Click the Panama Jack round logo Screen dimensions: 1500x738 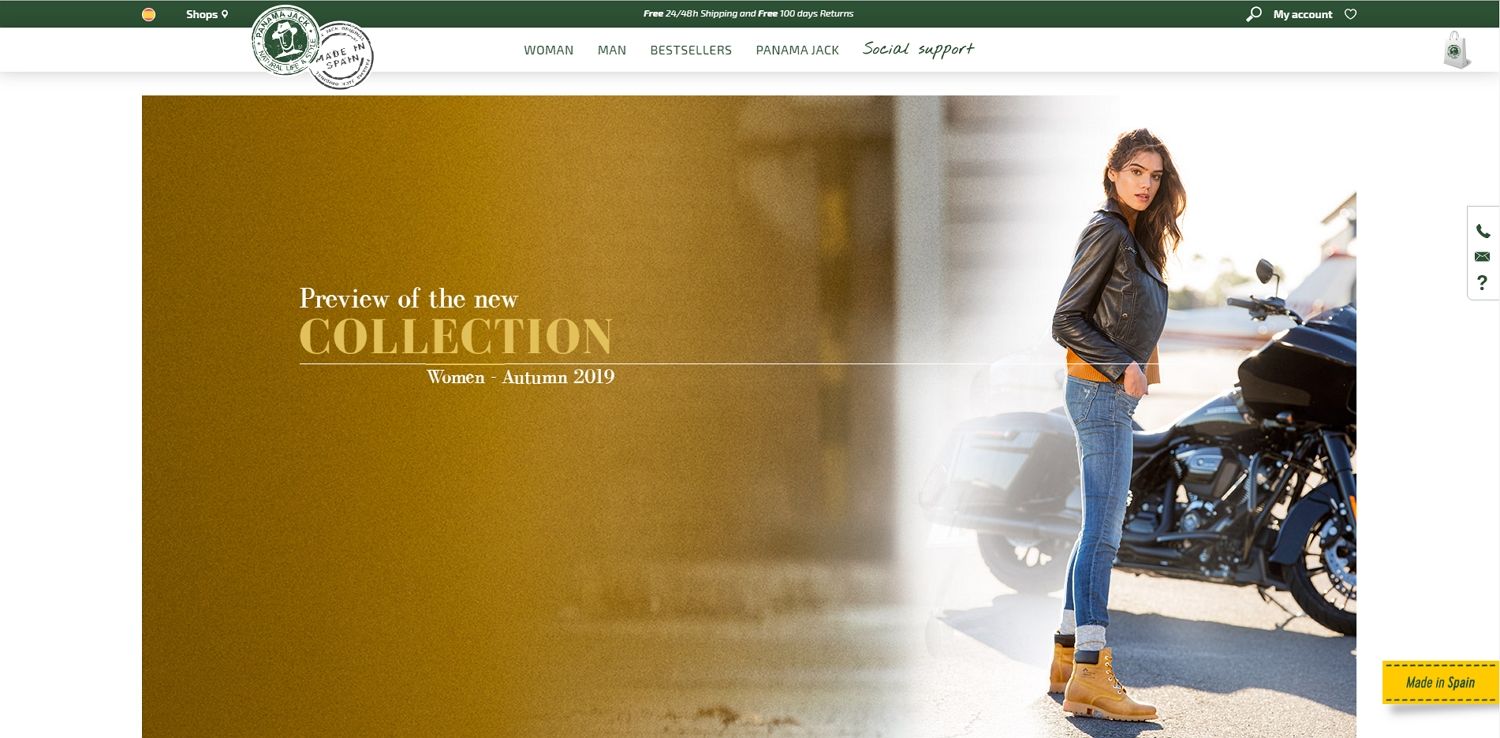click(x=286, y=40)
